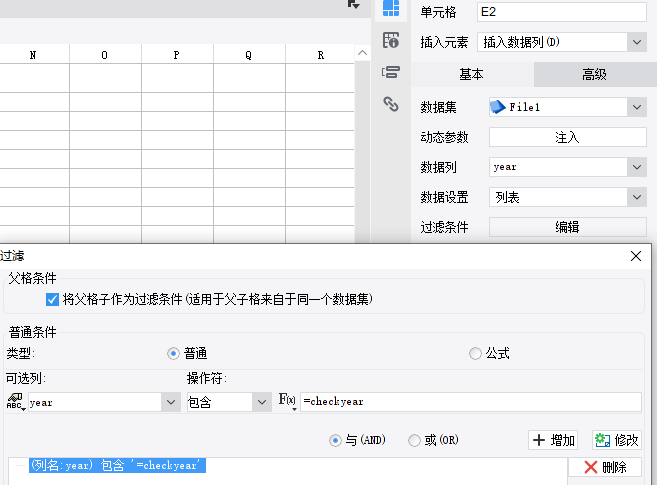The width and height of the screenshot is (657, 485).
Task: Toggle parent cell as filter condition checkbox
Action: pos(52,299)
